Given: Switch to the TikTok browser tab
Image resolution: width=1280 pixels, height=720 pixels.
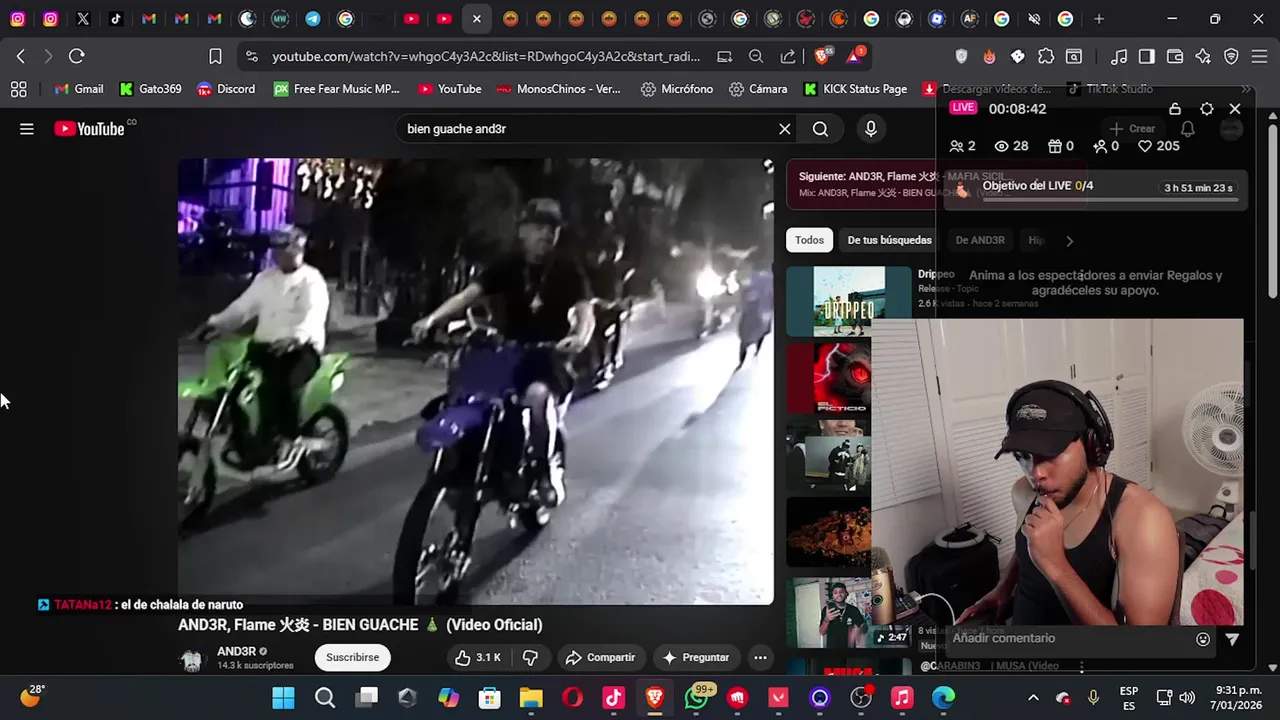Looking at the screenshot, I should click(116, 18).
